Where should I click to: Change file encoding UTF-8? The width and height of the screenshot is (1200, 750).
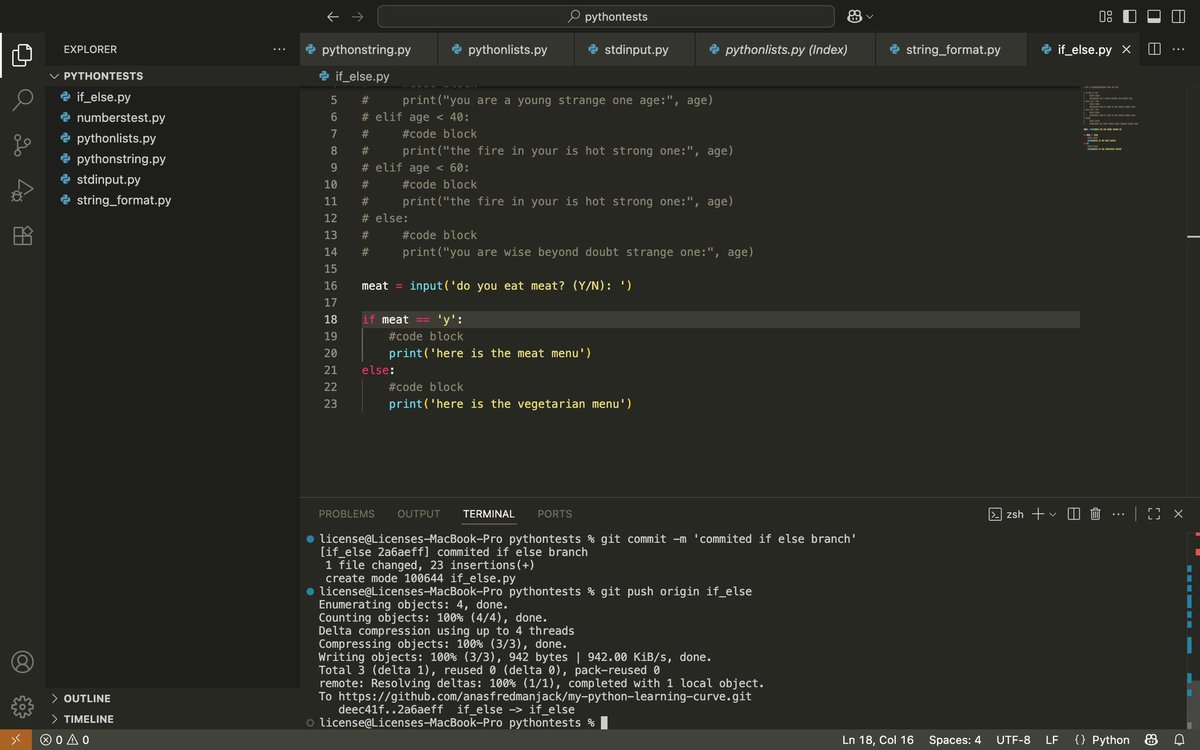1013,740
